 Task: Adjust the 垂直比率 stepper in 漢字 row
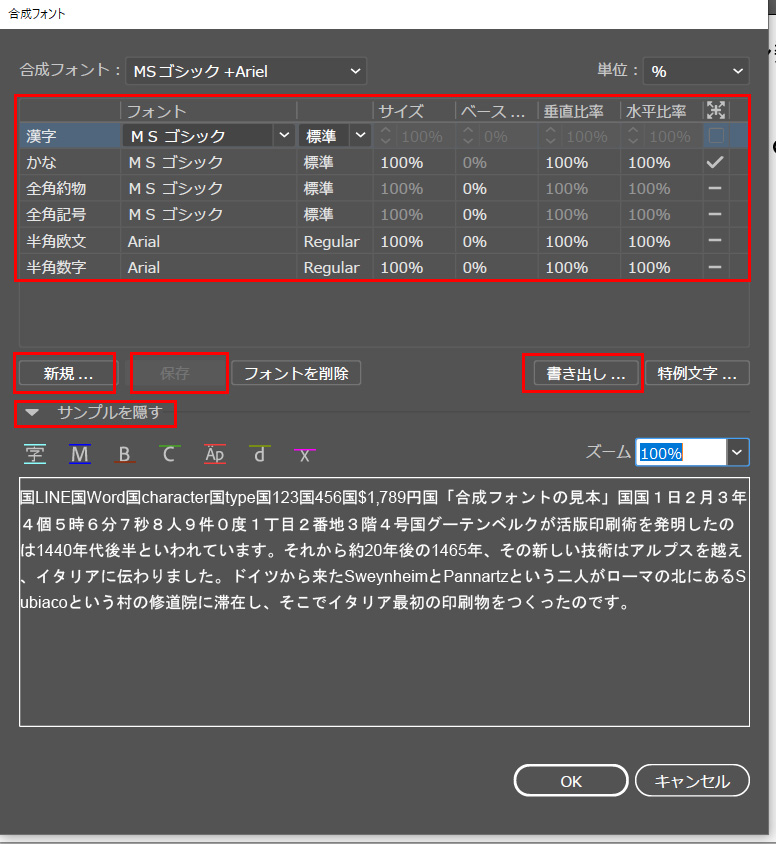[551, 136]
